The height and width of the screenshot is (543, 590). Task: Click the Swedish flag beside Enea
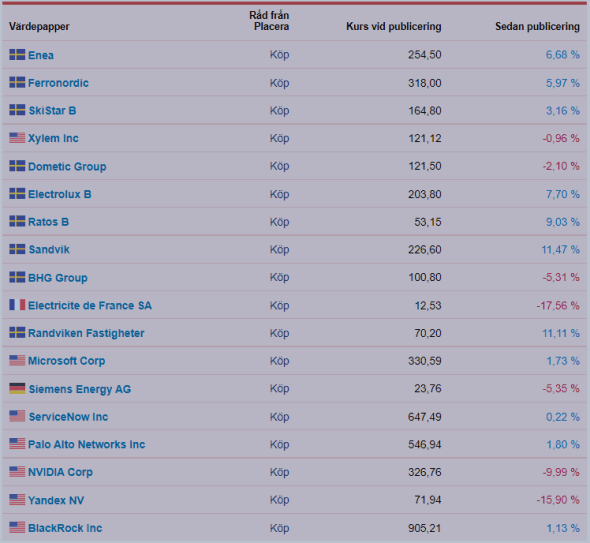point(17,55)
